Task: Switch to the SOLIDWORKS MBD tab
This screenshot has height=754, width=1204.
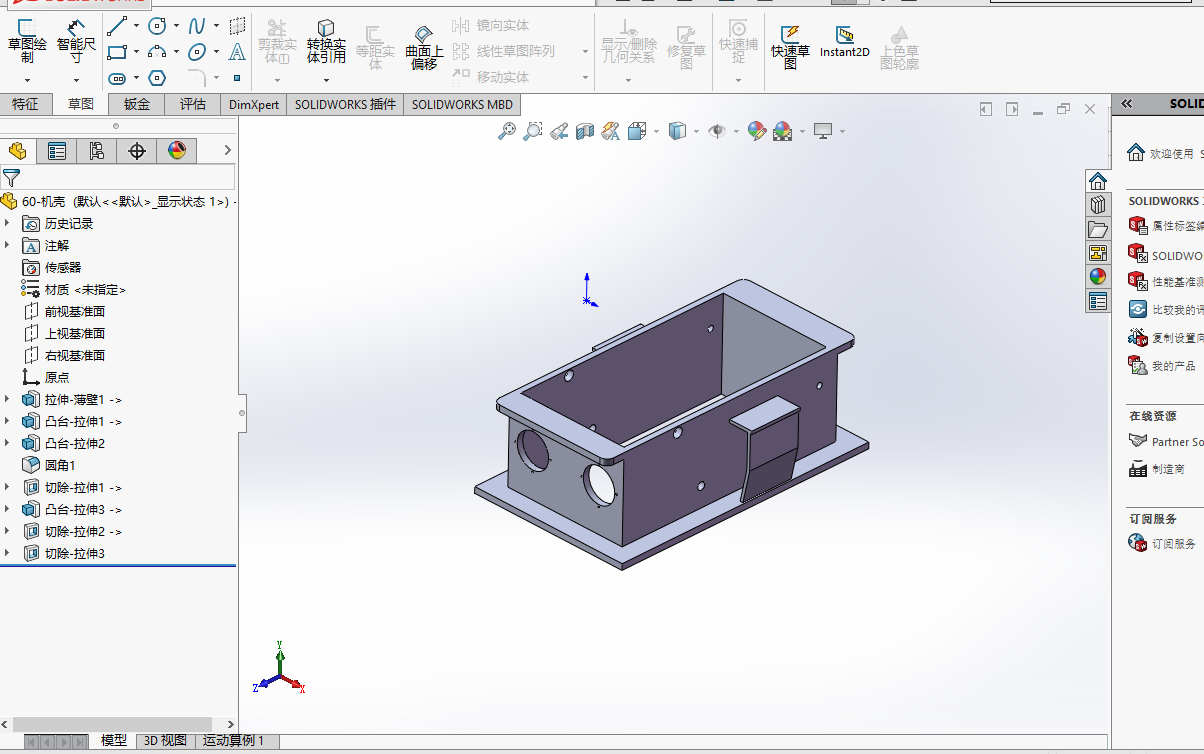Action: pyautogui.click(x=462, y=104)
